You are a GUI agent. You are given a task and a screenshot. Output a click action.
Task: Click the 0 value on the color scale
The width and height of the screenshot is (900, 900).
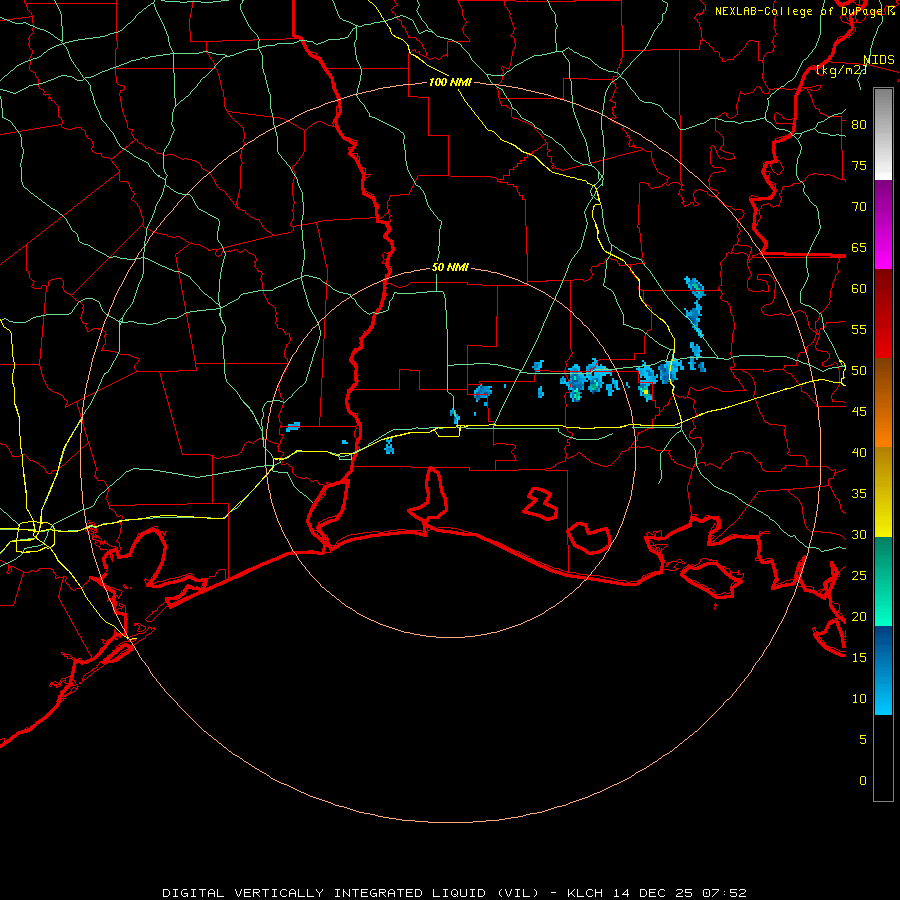tap(863, 781)
